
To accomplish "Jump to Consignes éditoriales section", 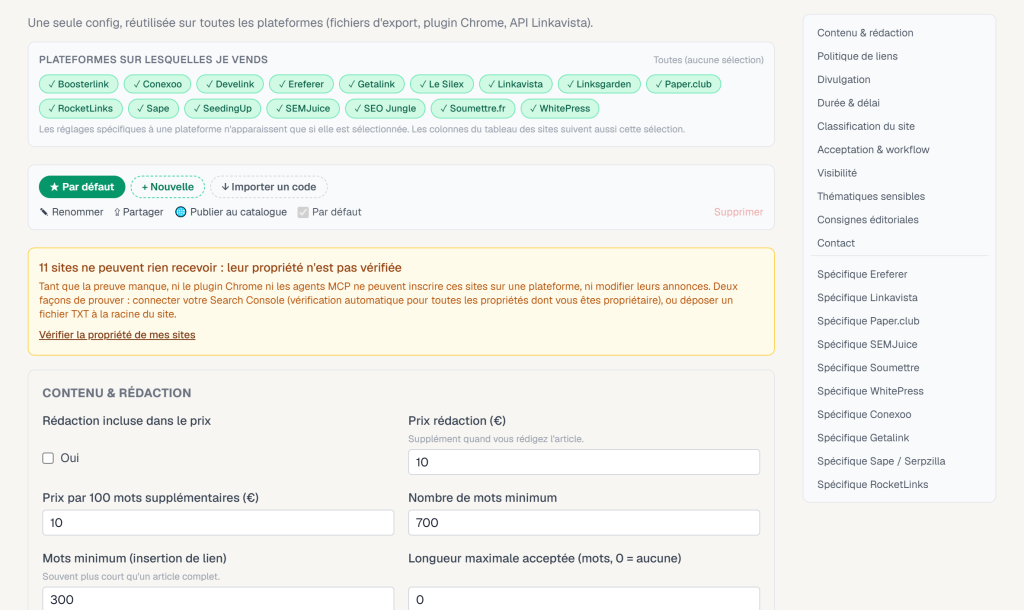I will click(x=867, y=220).
